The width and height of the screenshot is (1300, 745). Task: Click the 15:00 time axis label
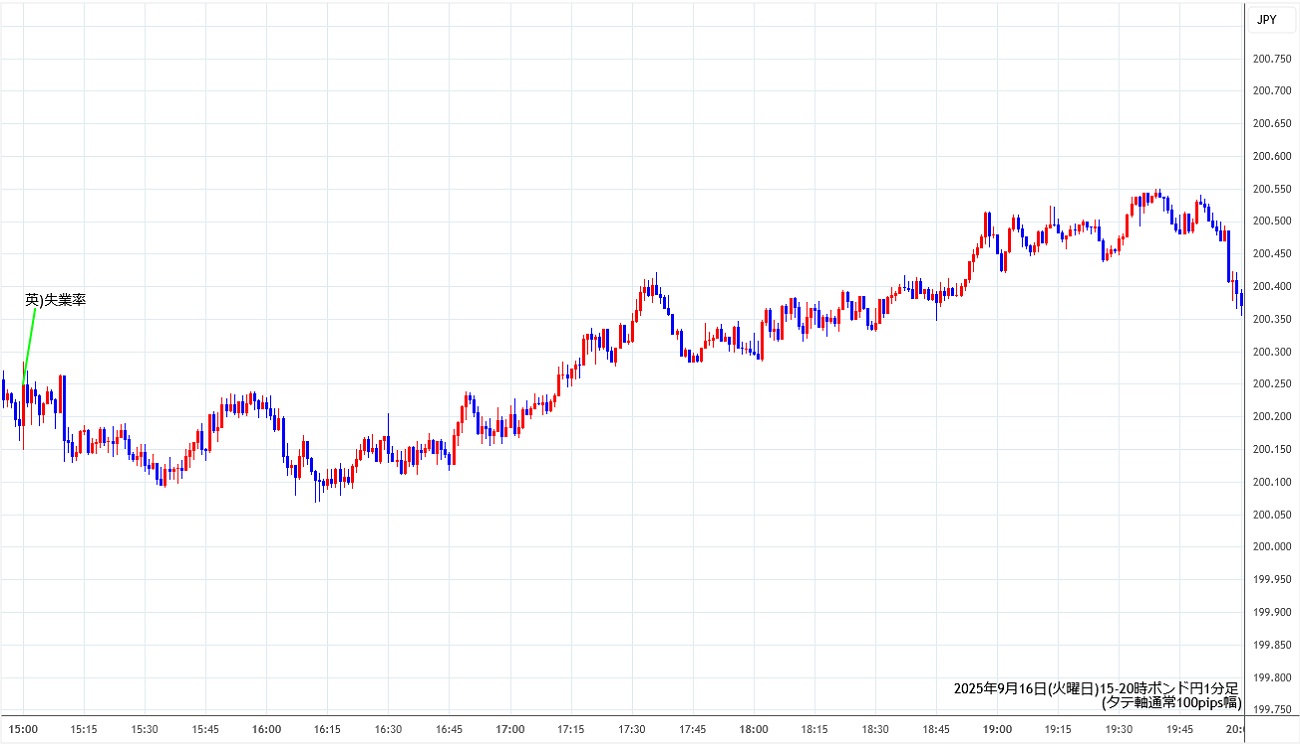23,729
